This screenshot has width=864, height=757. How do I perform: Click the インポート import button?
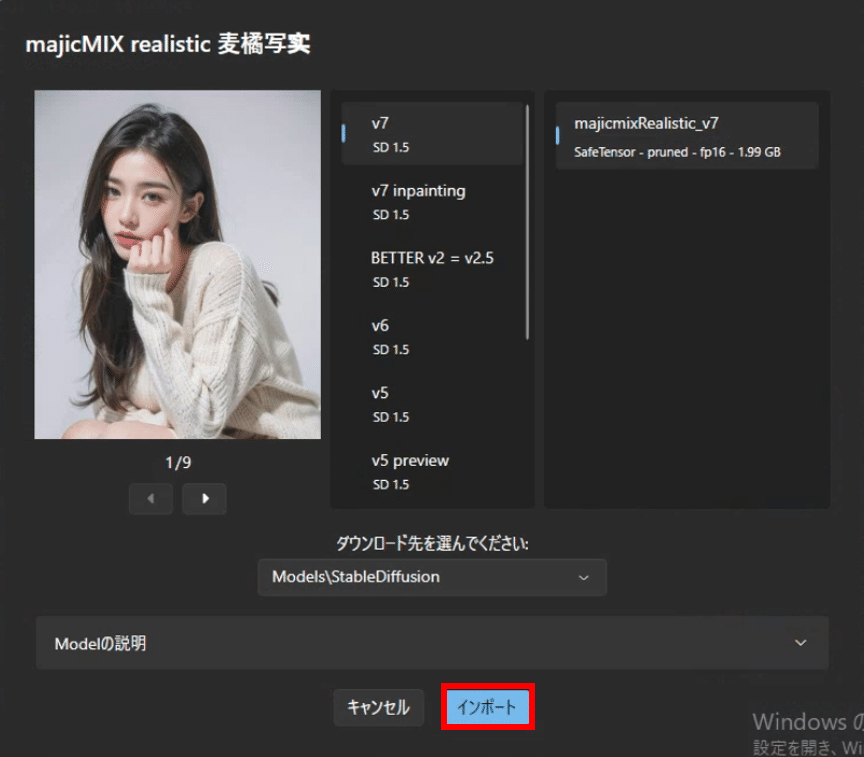click(487, 707)
